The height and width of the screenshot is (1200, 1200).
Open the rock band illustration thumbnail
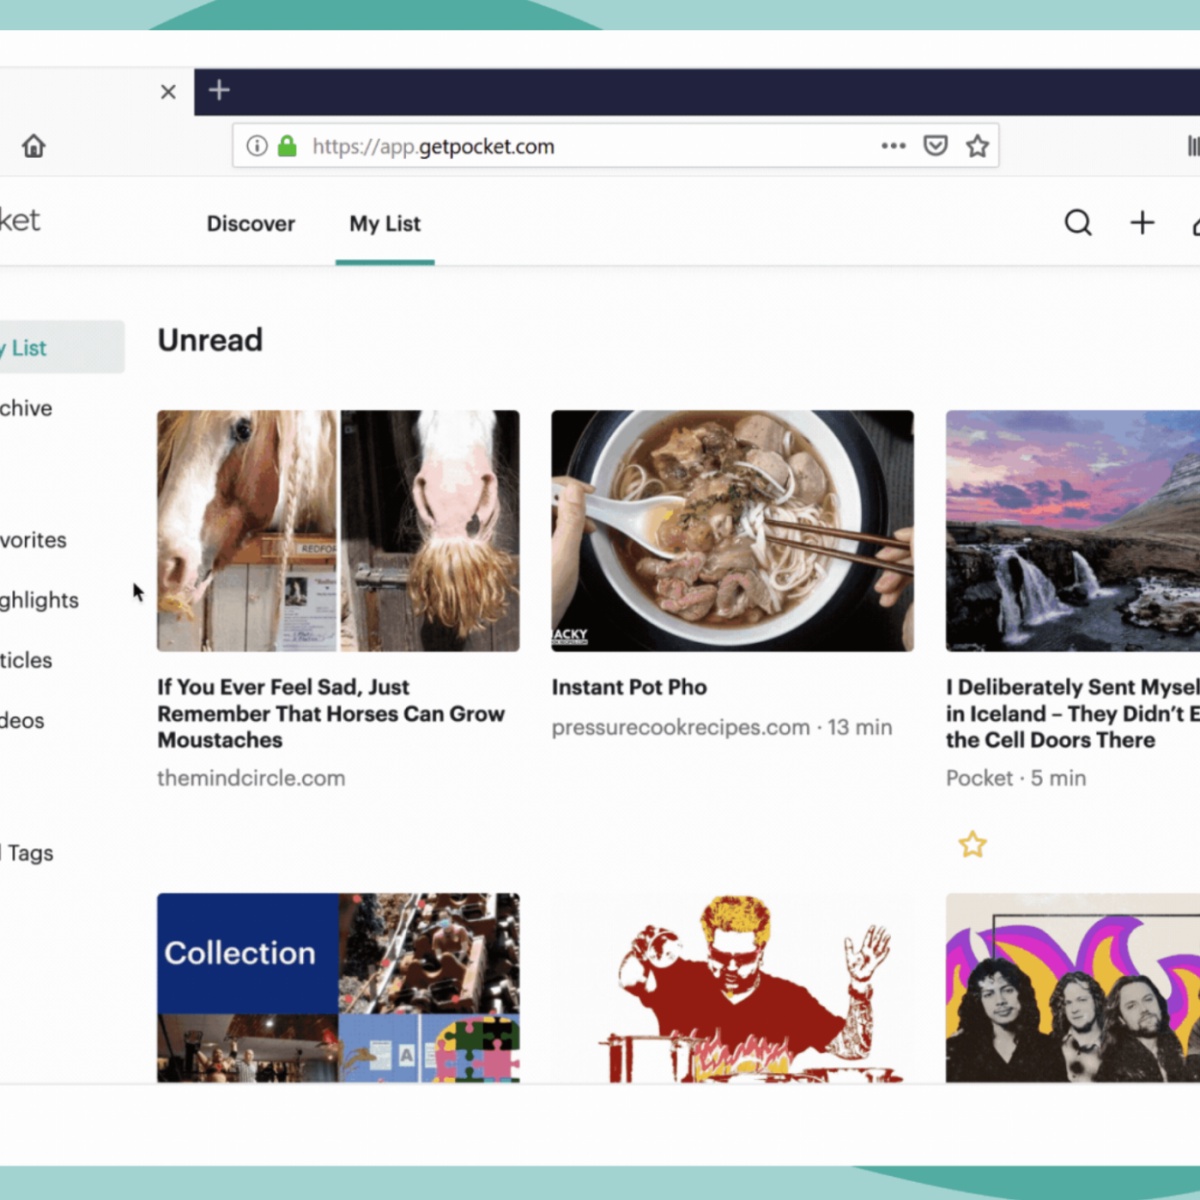(1073, 988)
